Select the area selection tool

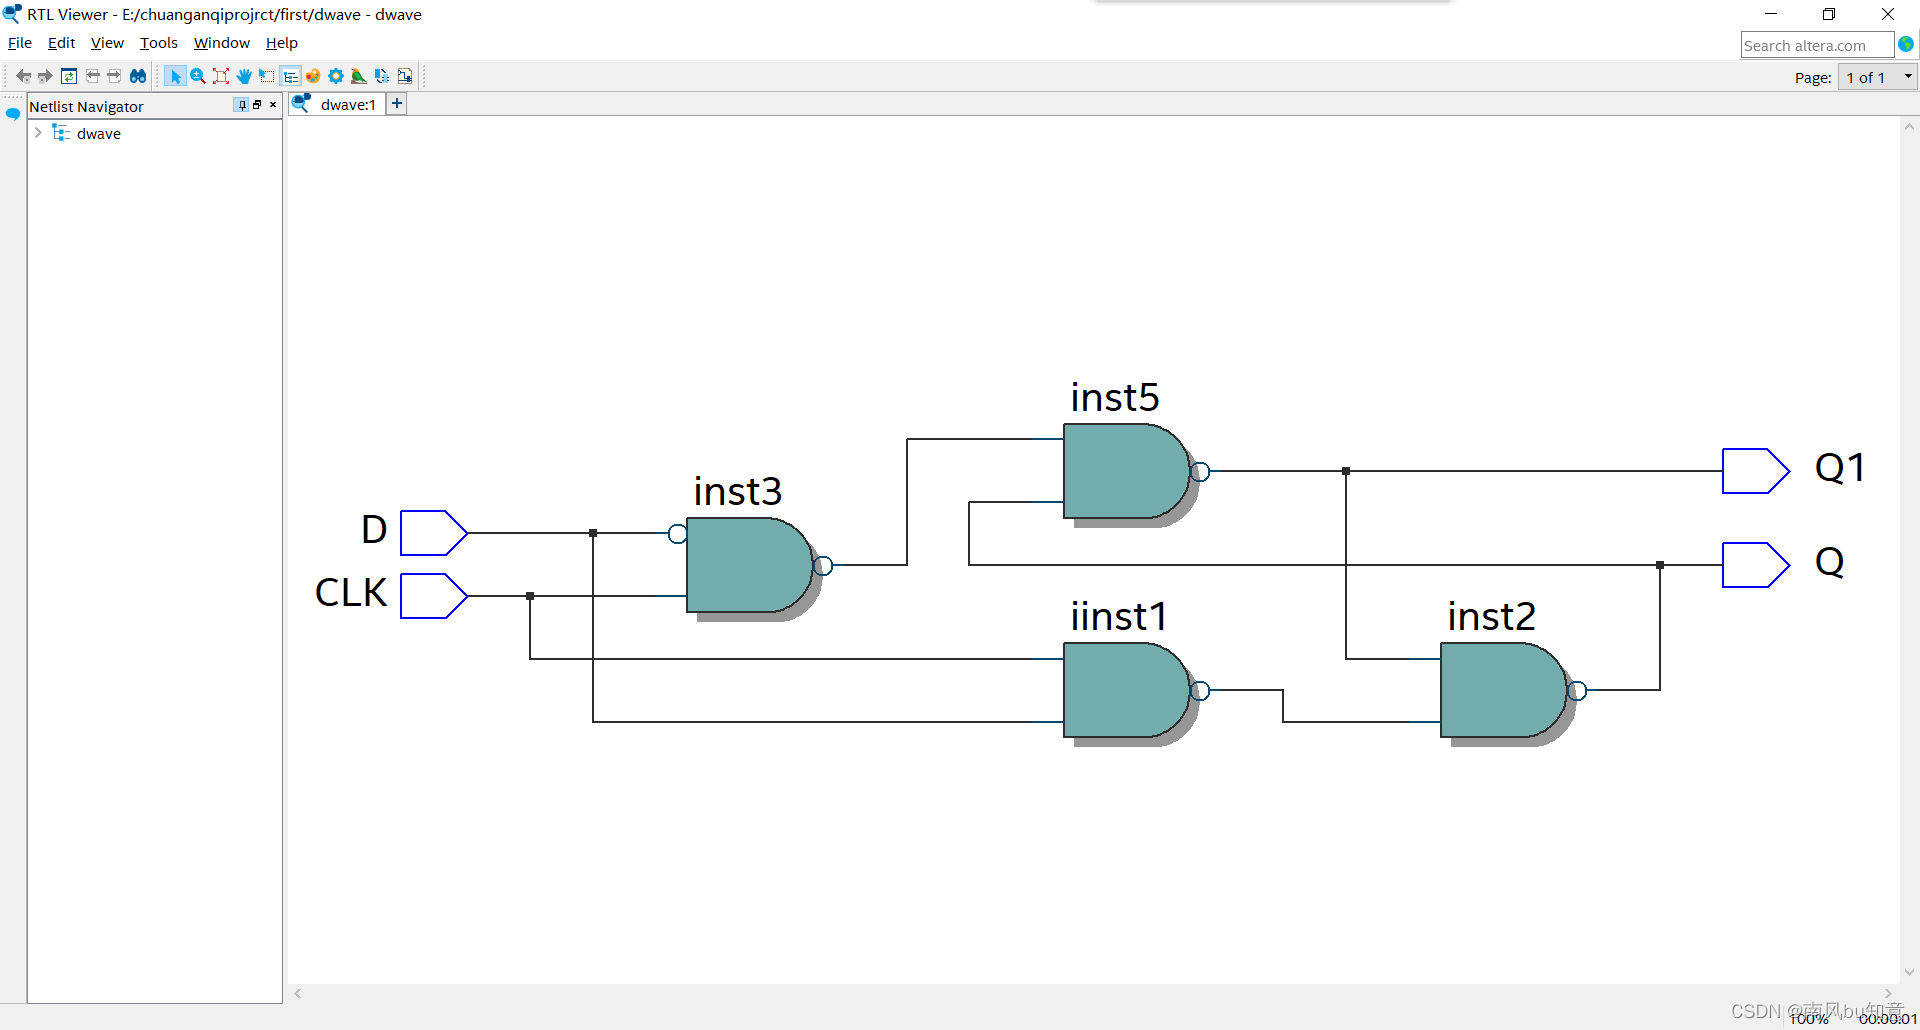pos(267,76)
